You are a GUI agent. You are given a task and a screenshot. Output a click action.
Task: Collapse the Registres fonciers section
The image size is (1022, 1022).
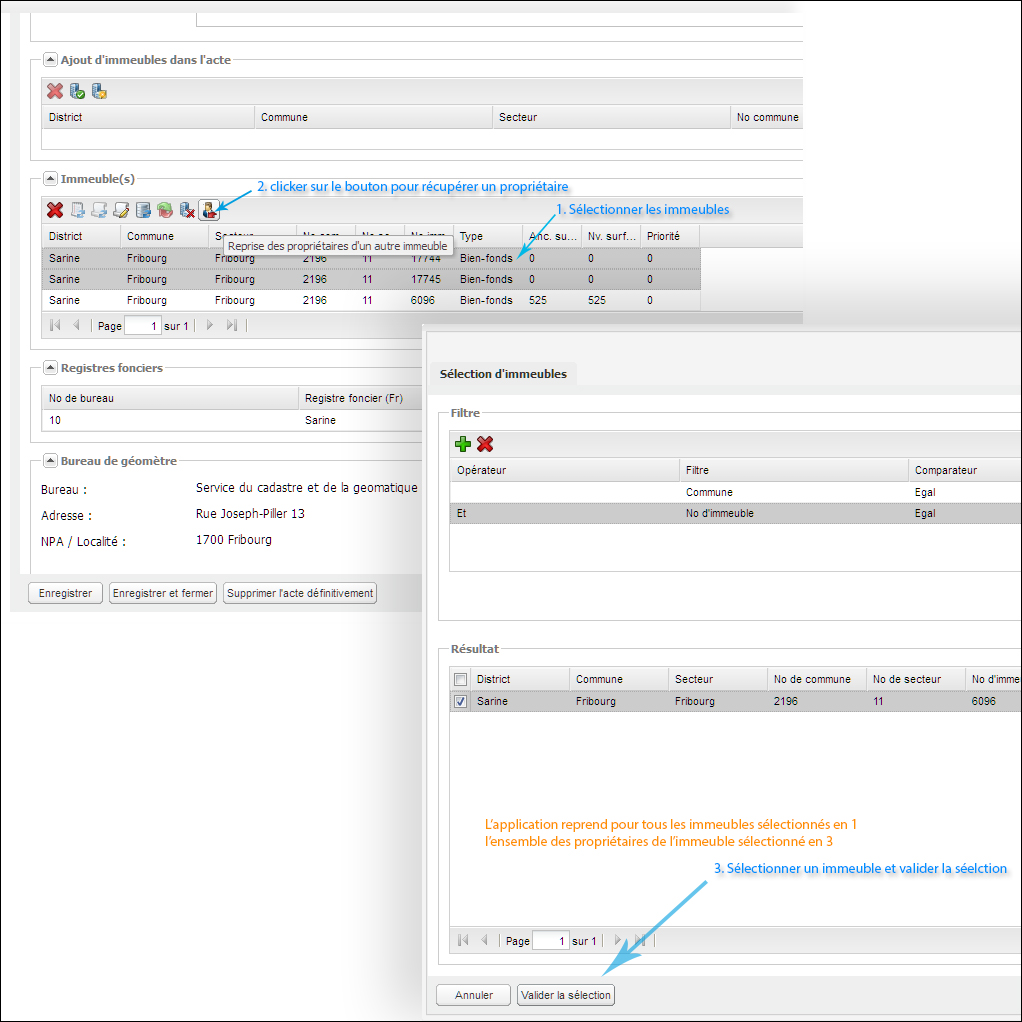50,368
